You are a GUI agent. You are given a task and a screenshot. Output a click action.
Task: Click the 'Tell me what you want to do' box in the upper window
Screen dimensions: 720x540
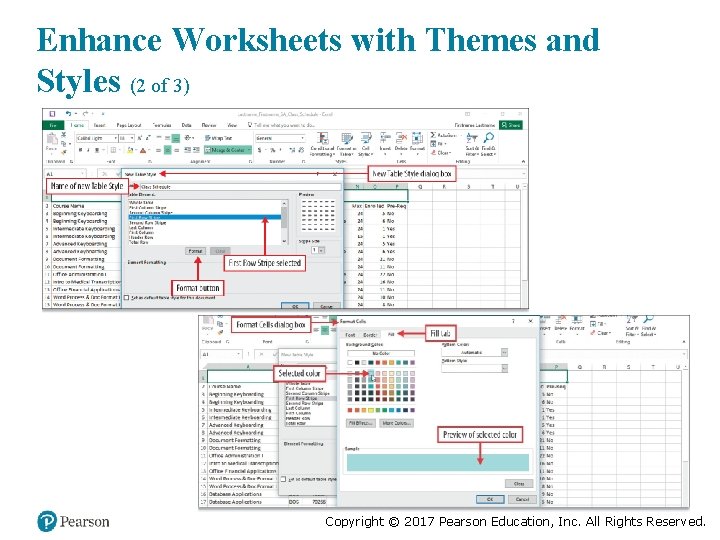tap(281, 125)
